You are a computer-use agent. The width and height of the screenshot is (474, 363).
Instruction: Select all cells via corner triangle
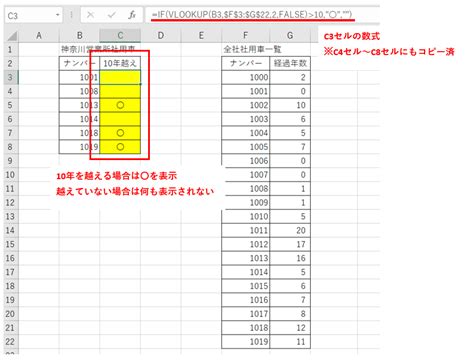[x=12, y=36]
